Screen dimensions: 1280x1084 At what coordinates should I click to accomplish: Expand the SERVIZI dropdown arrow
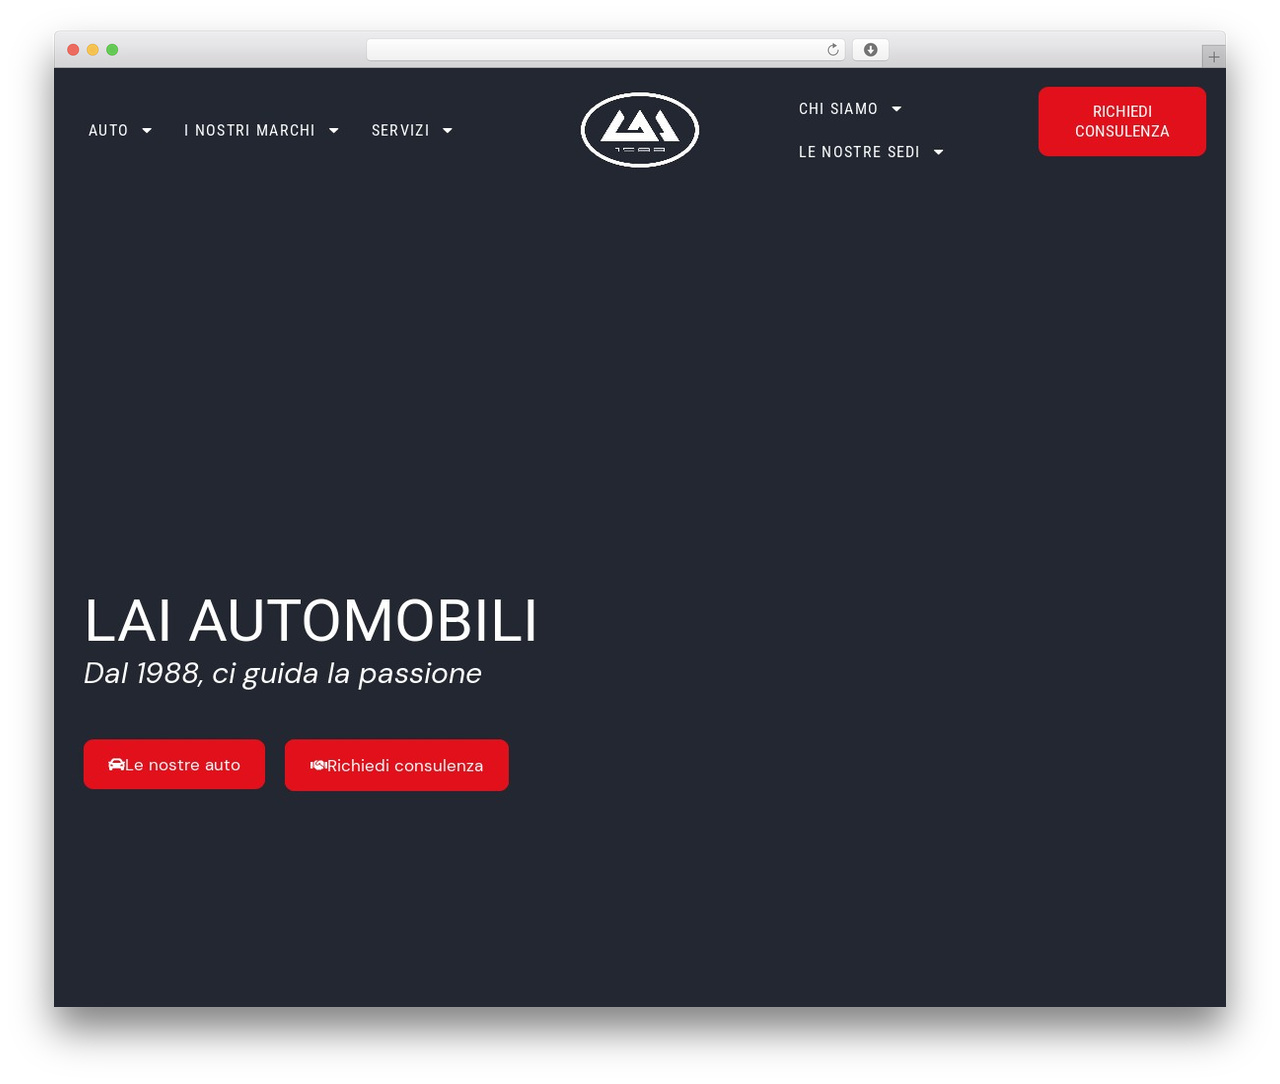tap(448, 131)
